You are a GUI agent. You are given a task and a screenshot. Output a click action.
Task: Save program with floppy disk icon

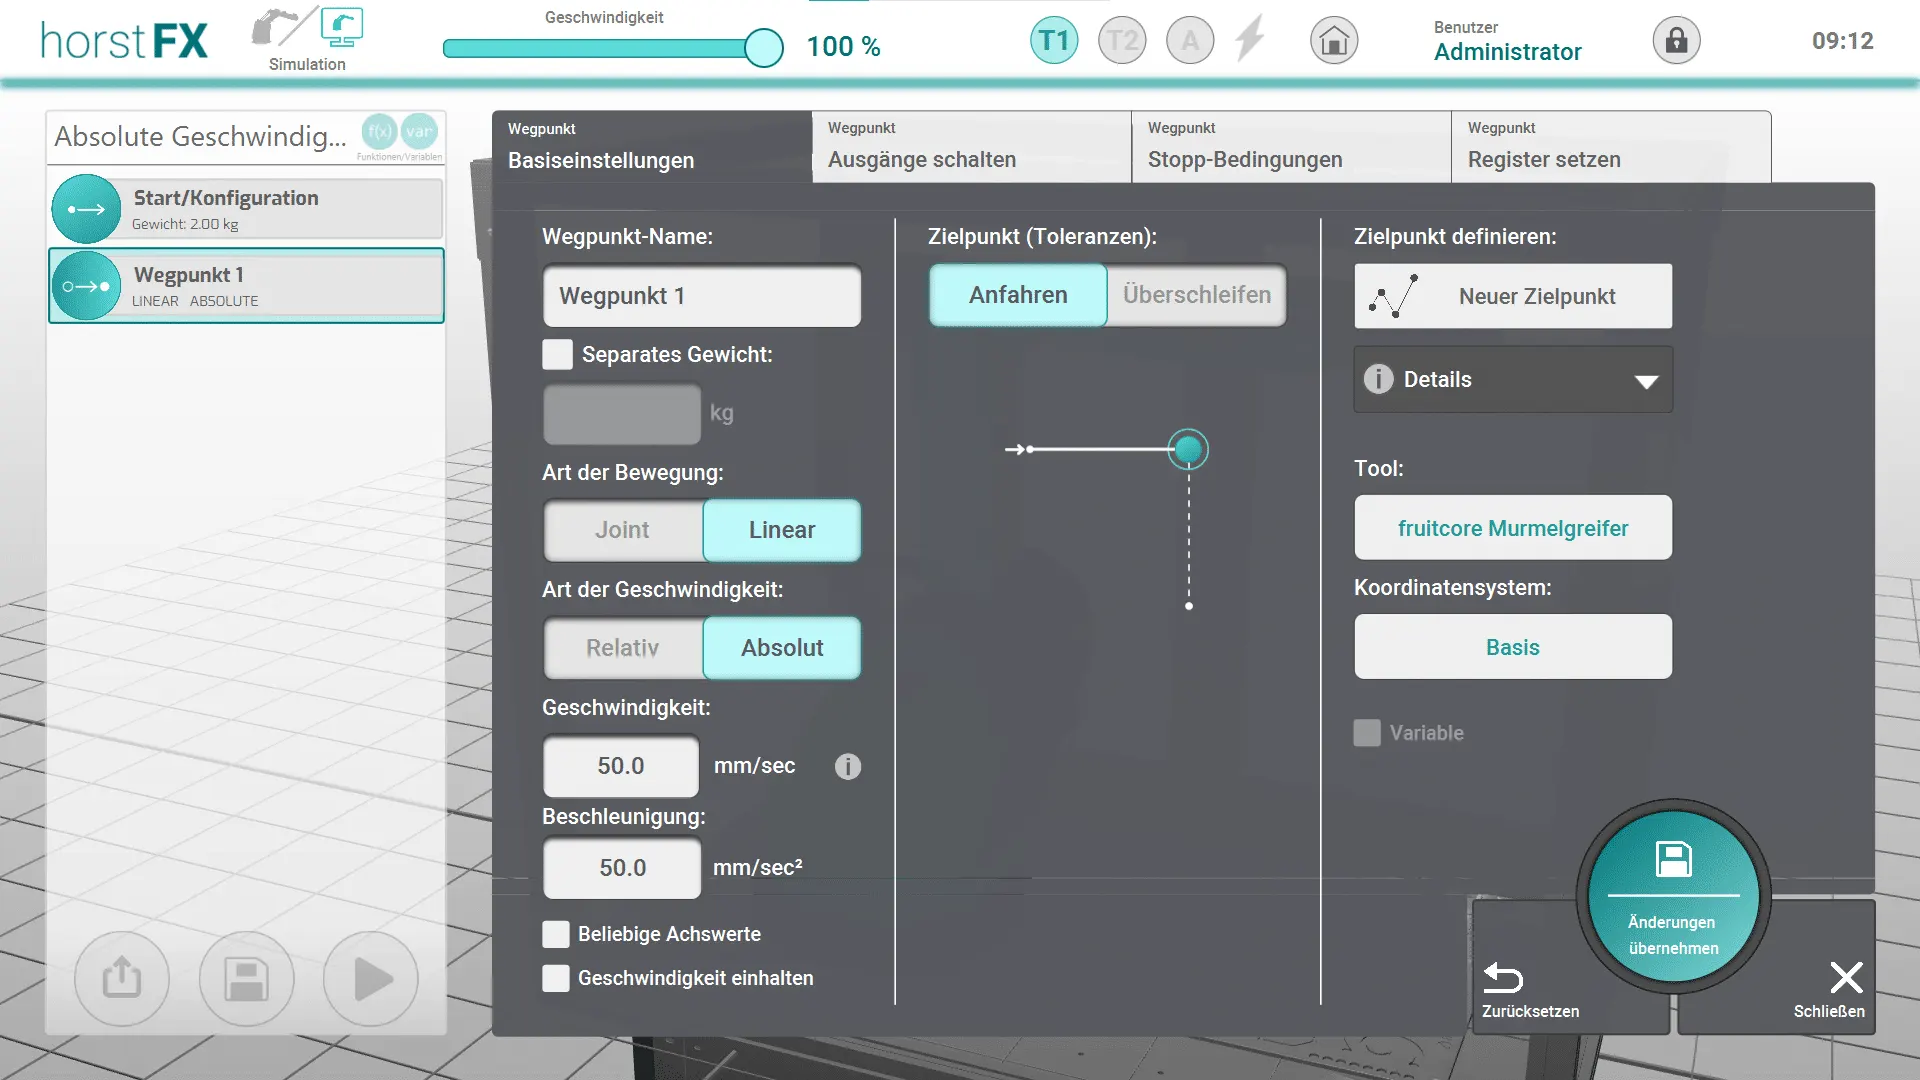click(x=246, y=978)
